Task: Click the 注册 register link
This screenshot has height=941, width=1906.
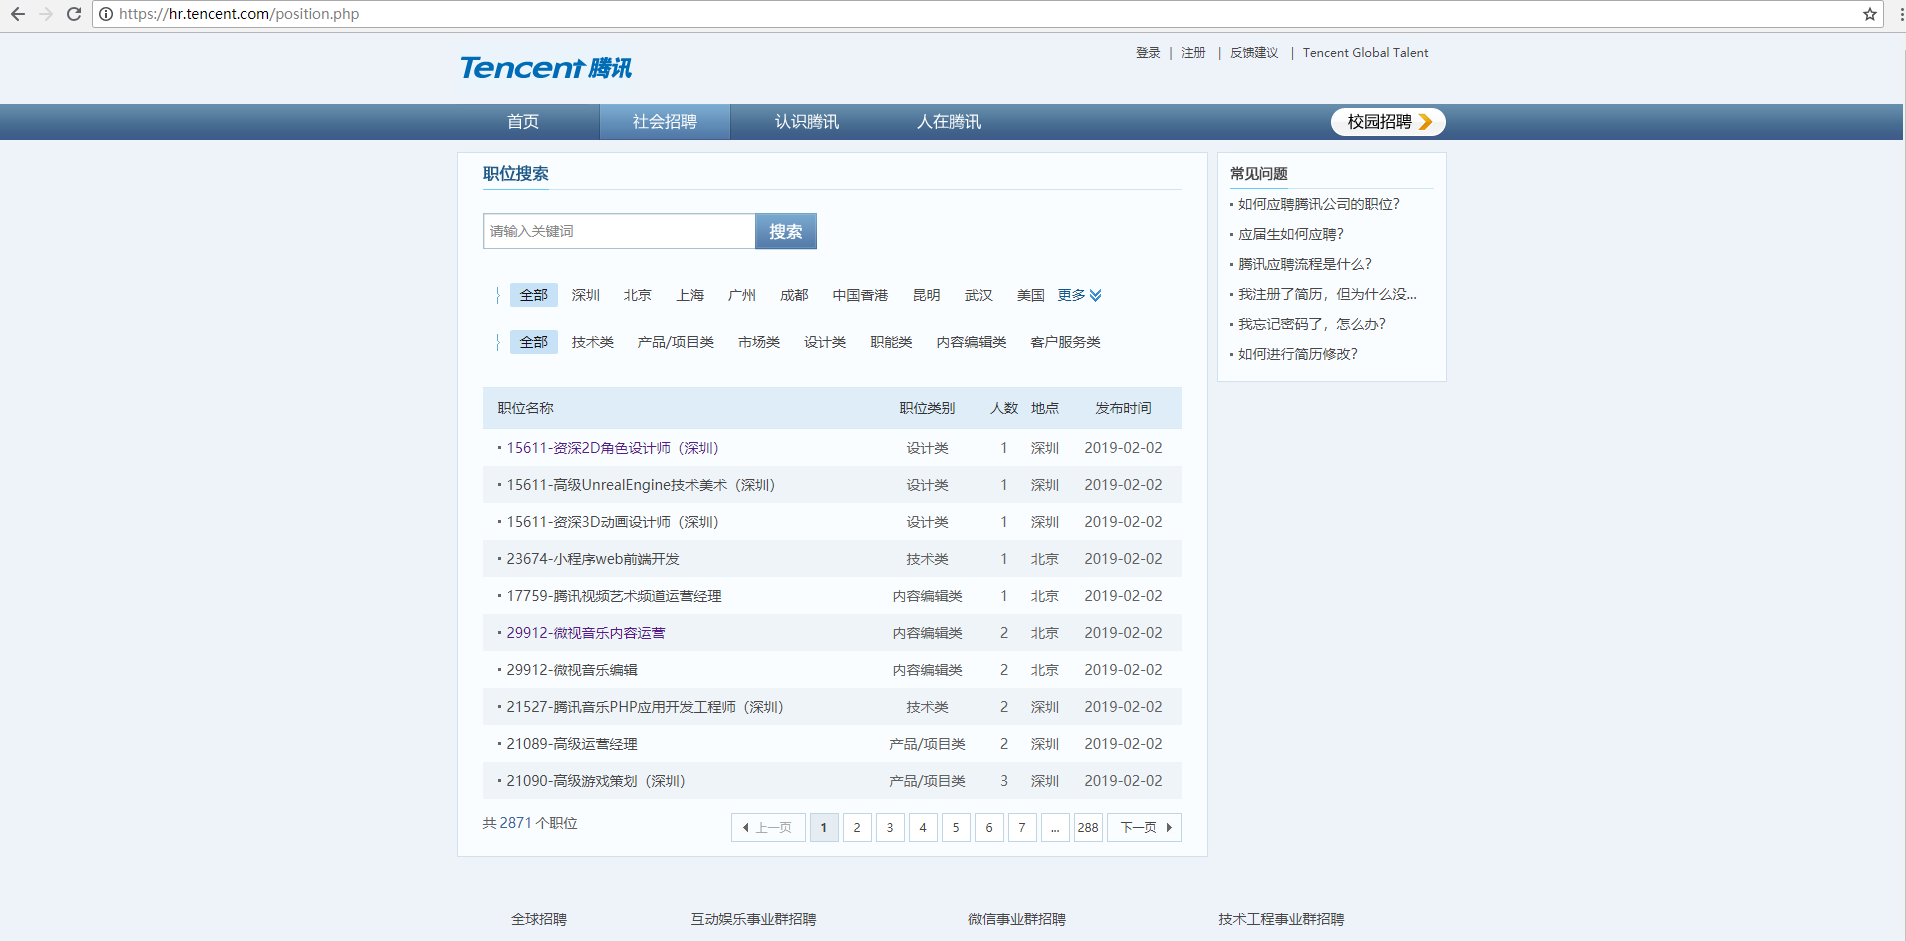Action: pos(1193,53)
